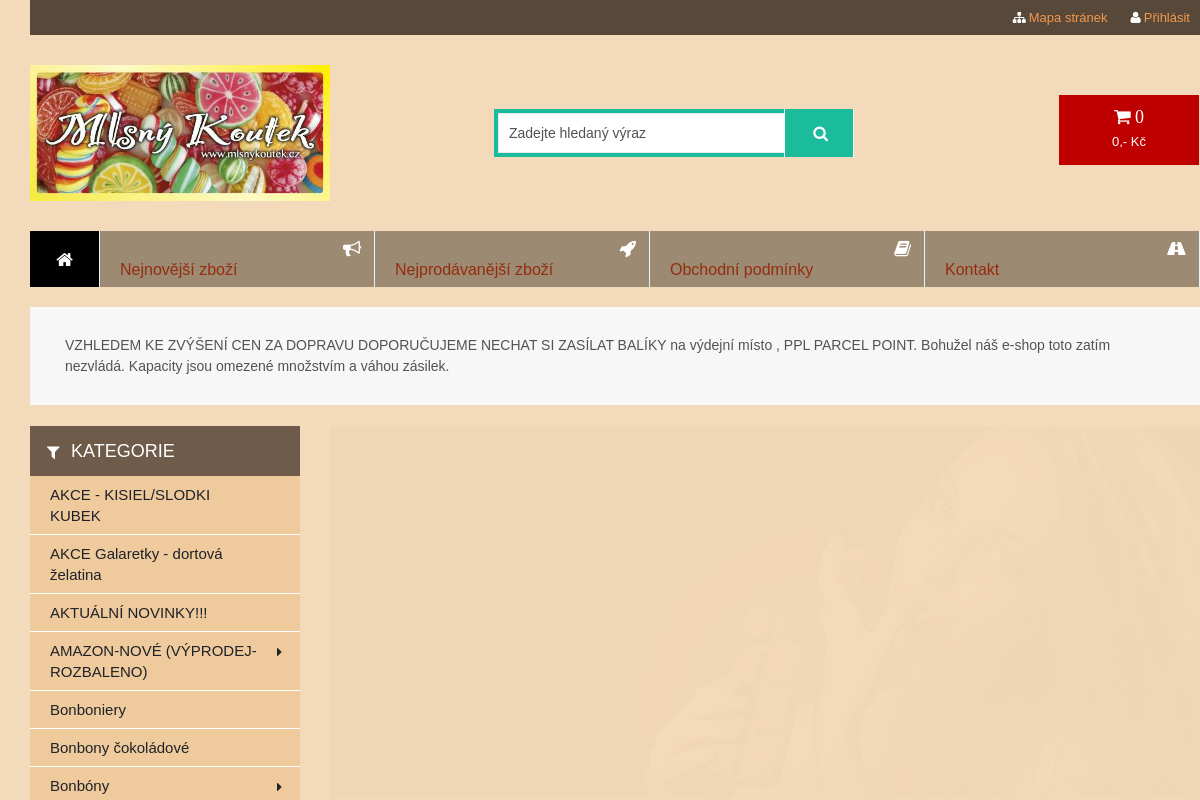Open the Kontakt menu item

[1062, 259]
